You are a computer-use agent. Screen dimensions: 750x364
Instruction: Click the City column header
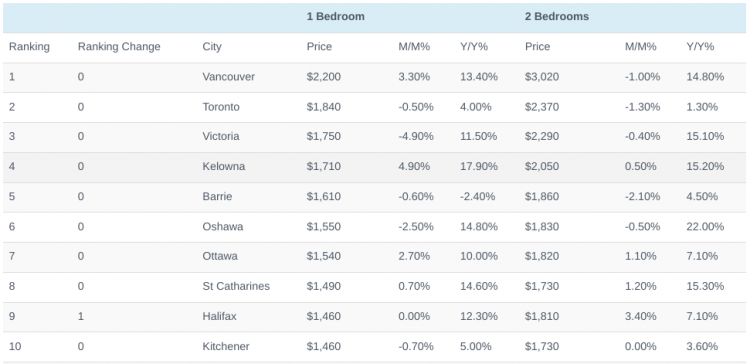coord(212,47)
